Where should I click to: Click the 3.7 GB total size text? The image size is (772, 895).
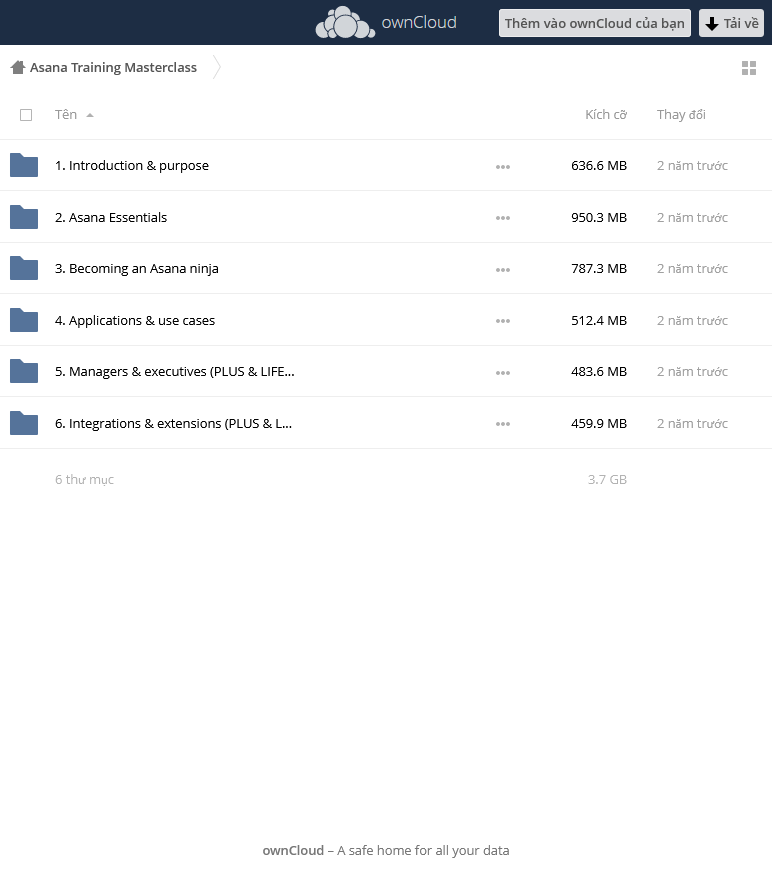[607, 479]
